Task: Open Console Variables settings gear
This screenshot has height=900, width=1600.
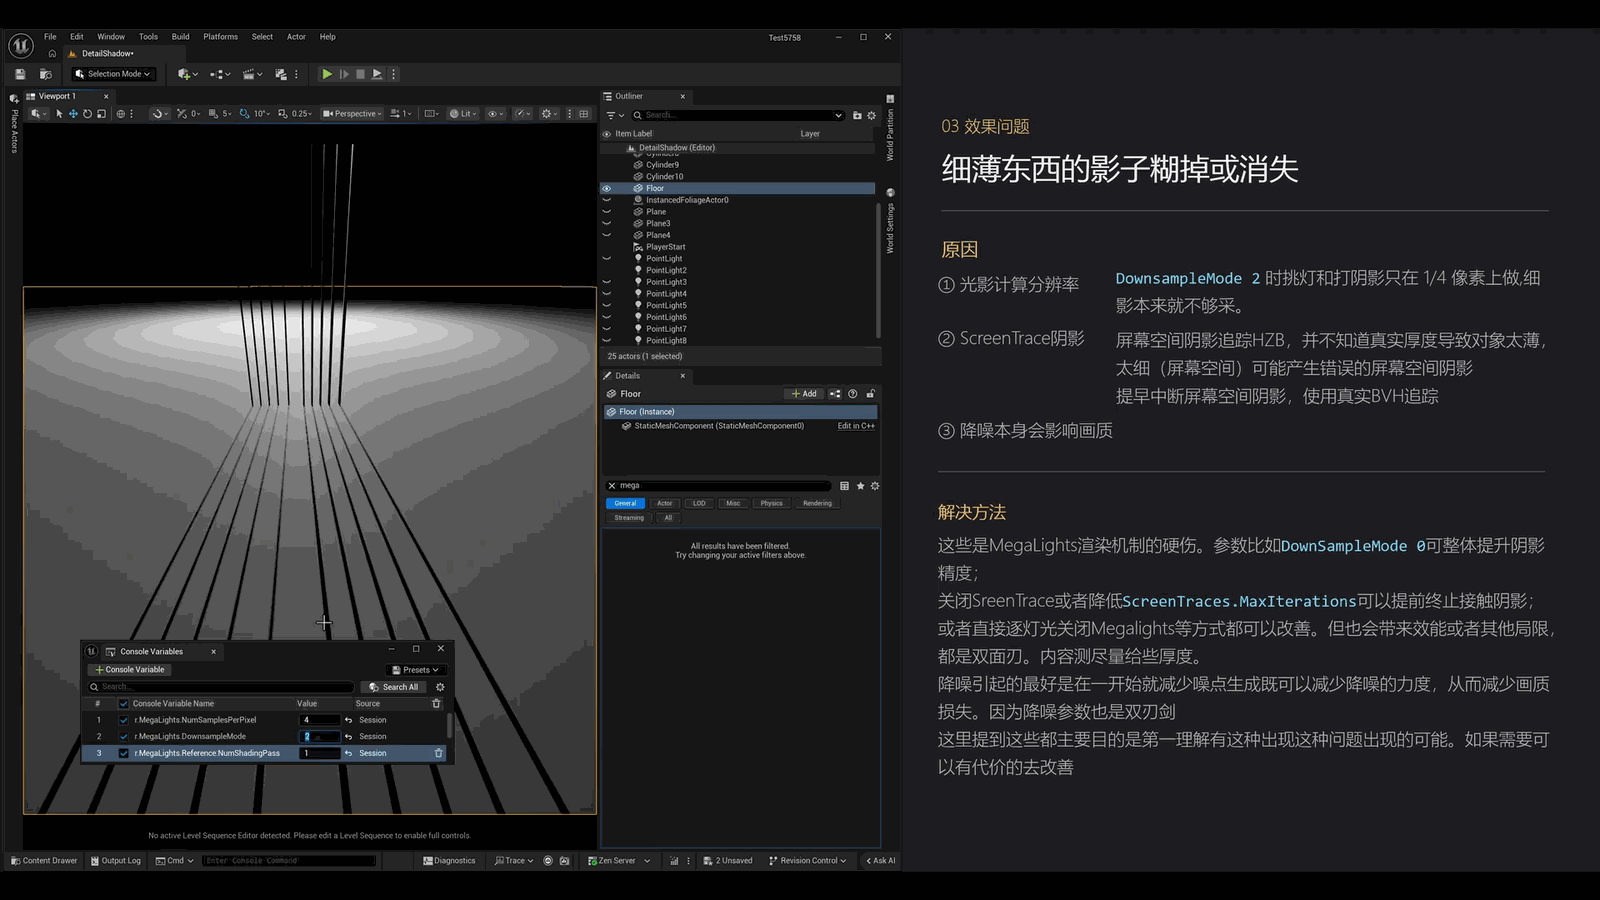Action: 440,687
